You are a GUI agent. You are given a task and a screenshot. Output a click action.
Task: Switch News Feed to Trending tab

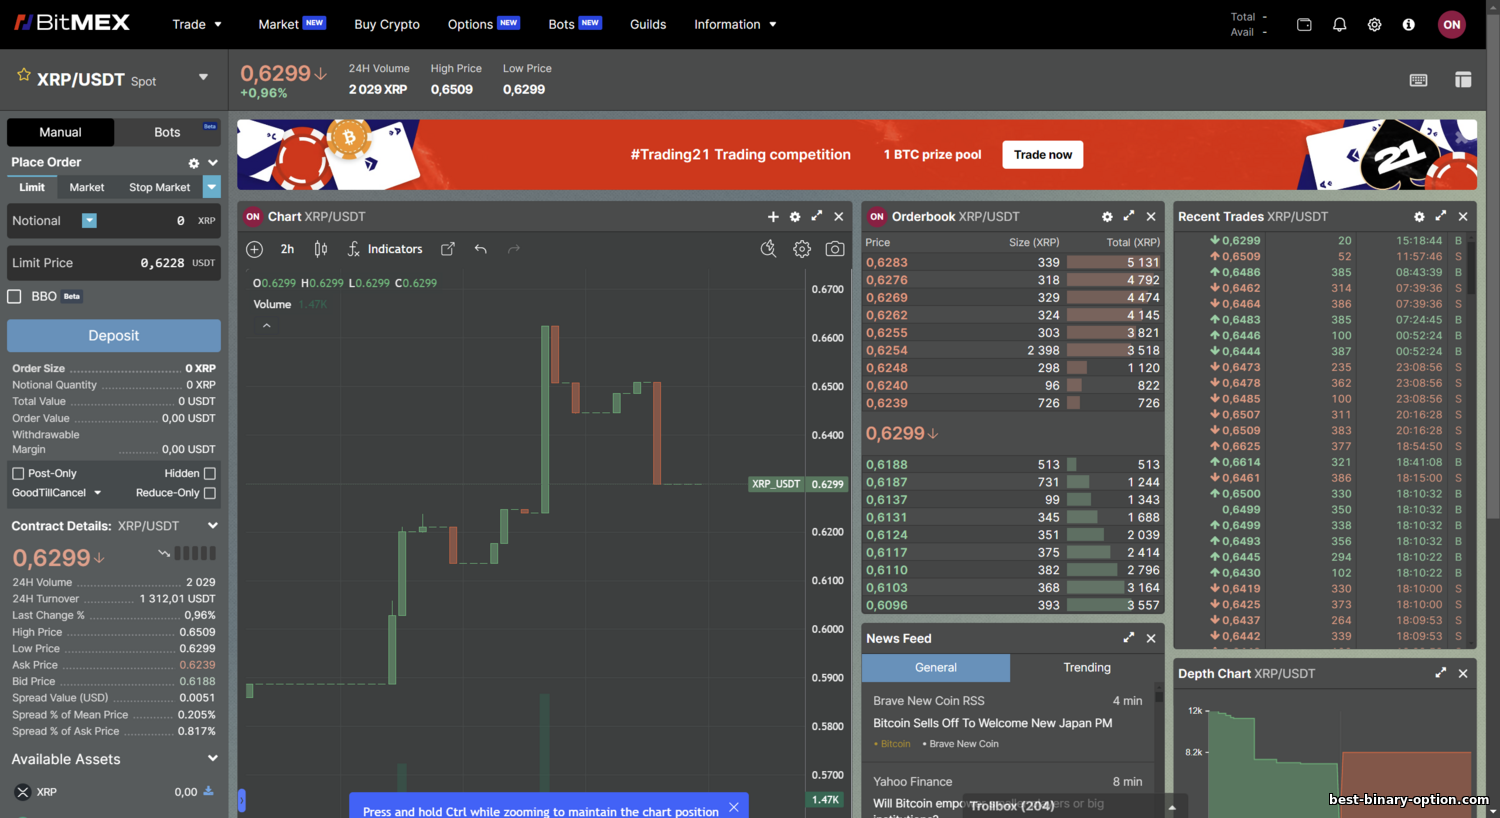pyautogui.click(x=1087, y=667)
